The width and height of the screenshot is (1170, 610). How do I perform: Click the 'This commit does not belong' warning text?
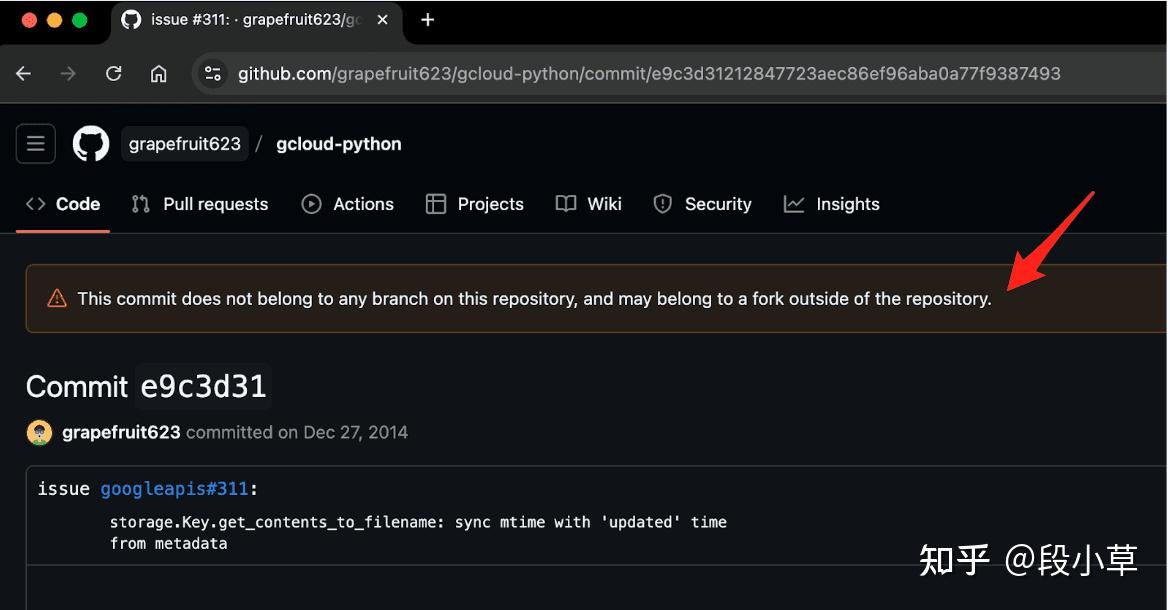pyautogui.click(x=534, y=298)
